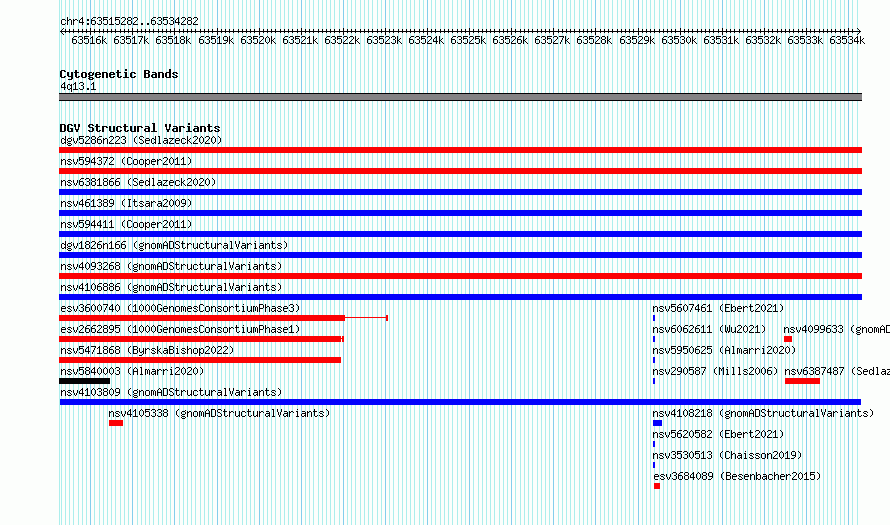The width and height of the screenshot is (890, 525).
Task: Click the small red bar under esv3684089
Action: pos(657,486)
